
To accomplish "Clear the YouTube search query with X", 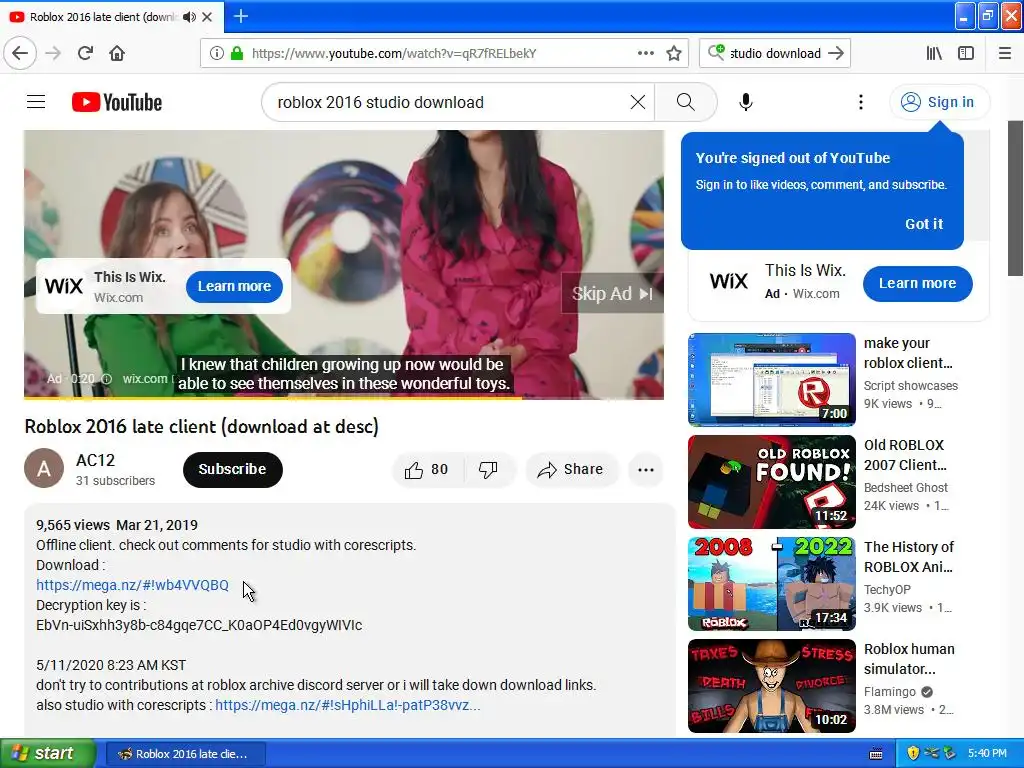I will [638, 102].
